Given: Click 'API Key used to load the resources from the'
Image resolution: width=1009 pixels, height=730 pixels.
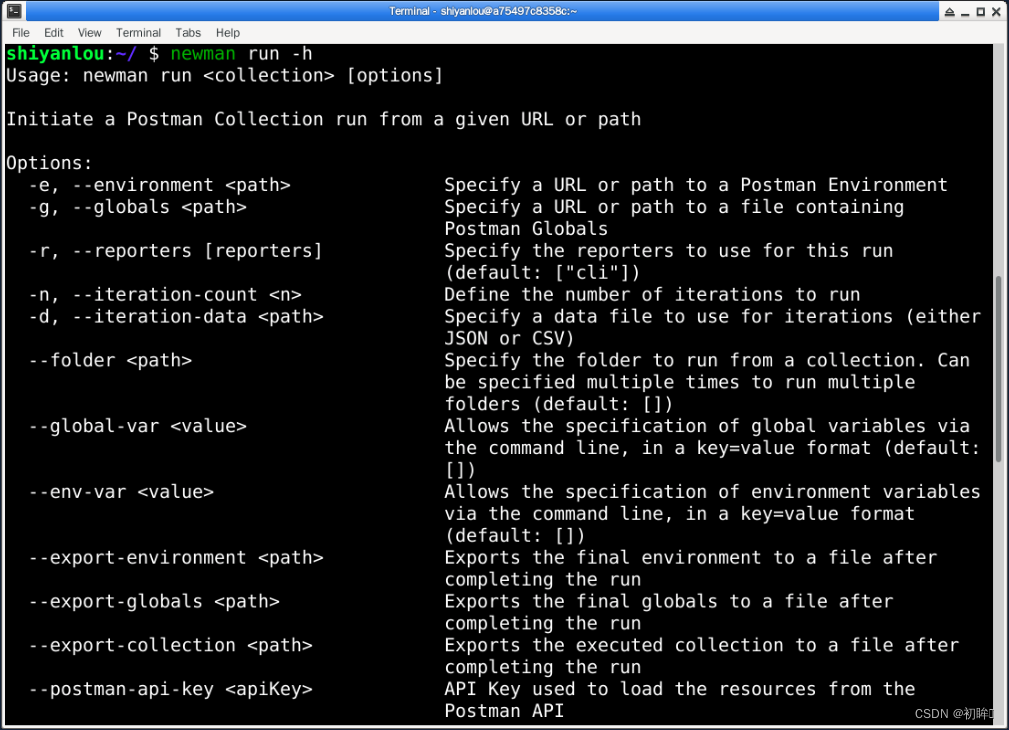Looking at the screenshot, I should click(680, 689).
